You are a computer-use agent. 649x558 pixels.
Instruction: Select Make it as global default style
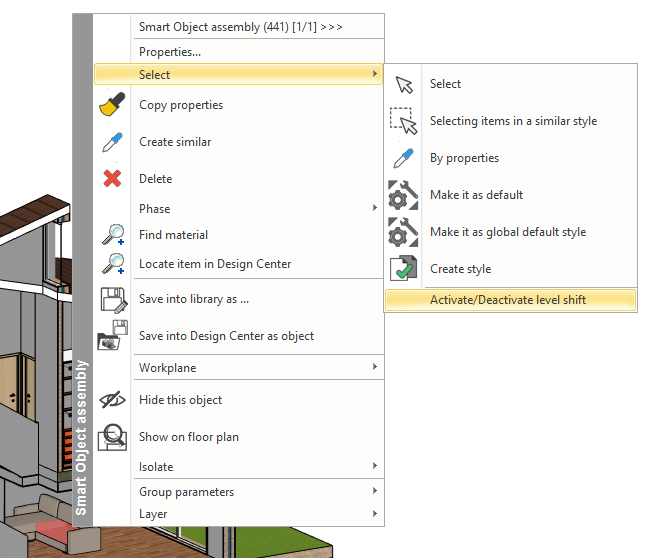507,232
